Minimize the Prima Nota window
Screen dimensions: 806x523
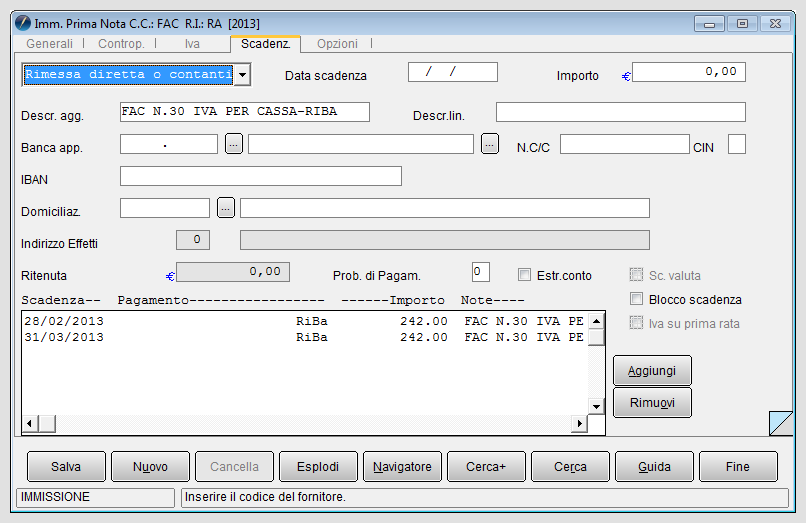tap(709, 24)
